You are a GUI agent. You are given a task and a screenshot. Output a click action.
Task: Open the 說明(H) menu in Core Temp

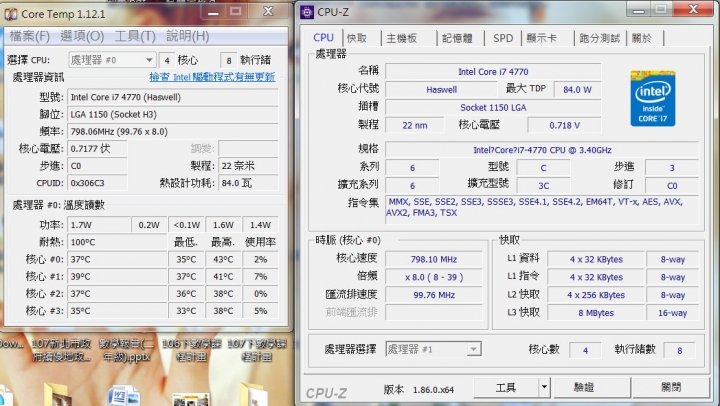point(187,36)
